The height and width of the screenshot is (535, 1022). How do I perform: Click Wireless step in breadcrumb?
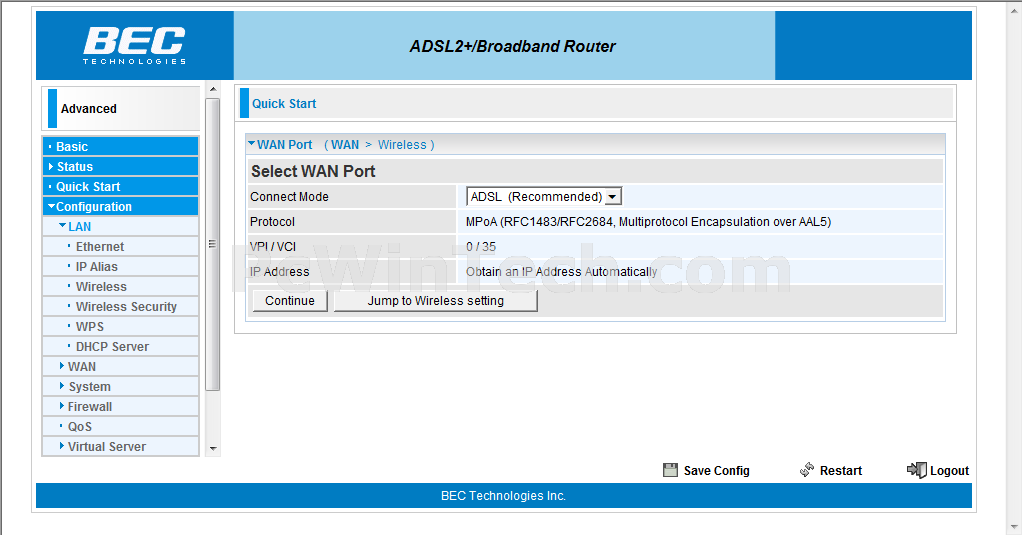[402, 145]
